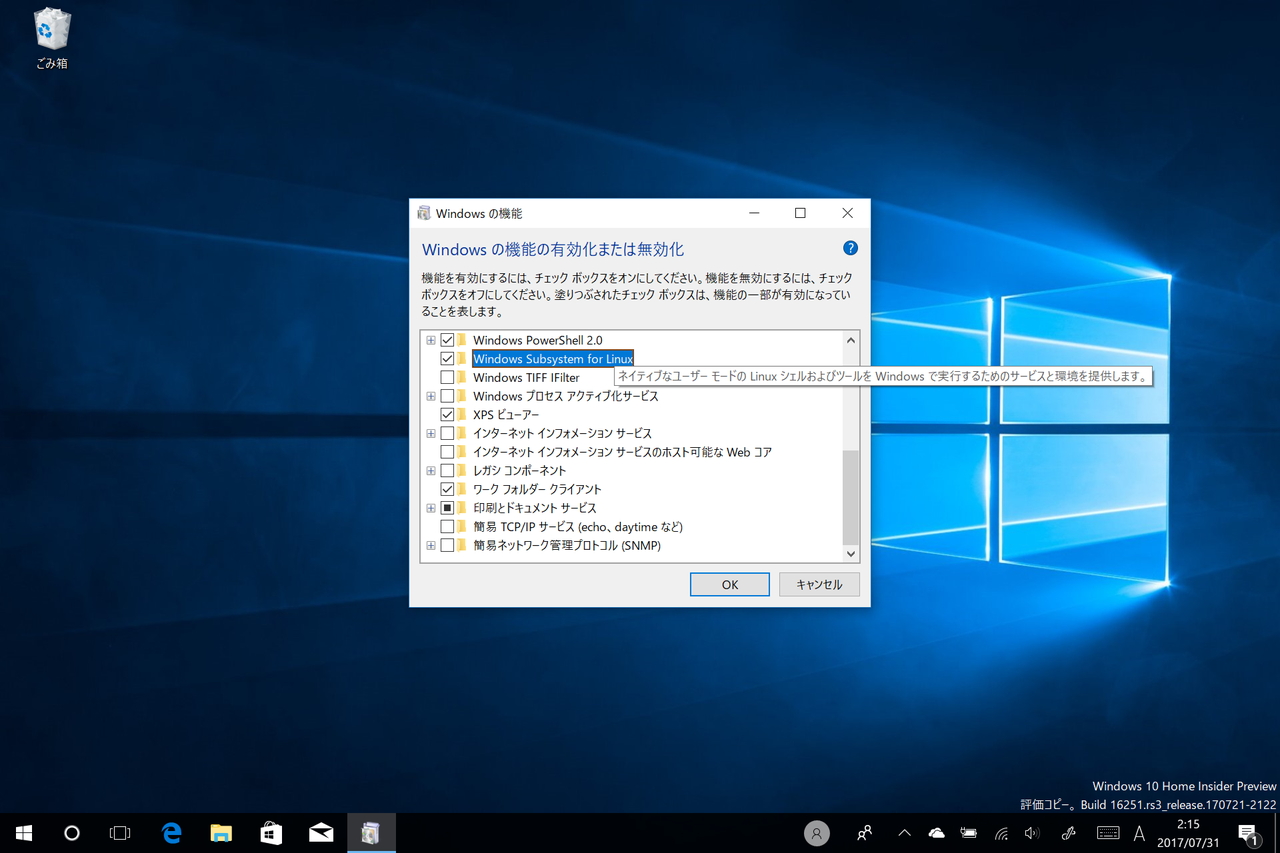Open the Windows の機能 help question mark
This screenshot has width=1280, height=853.
pyautogui.click(x=850, y=247)
